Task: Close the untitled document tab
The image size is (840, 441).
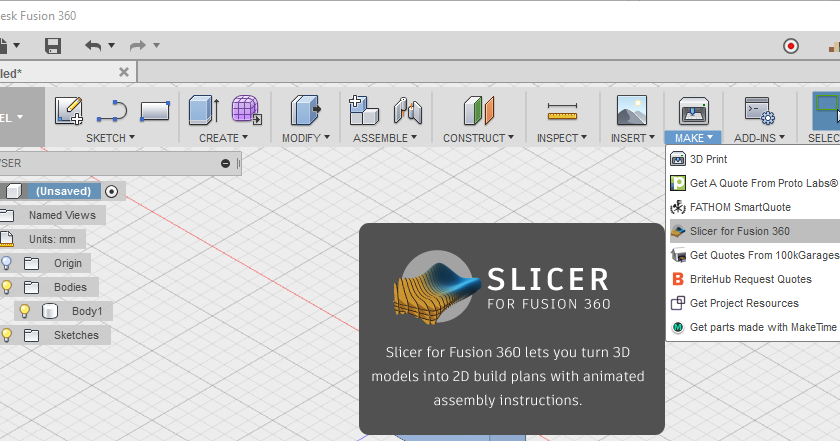Action: pos(124,72)
